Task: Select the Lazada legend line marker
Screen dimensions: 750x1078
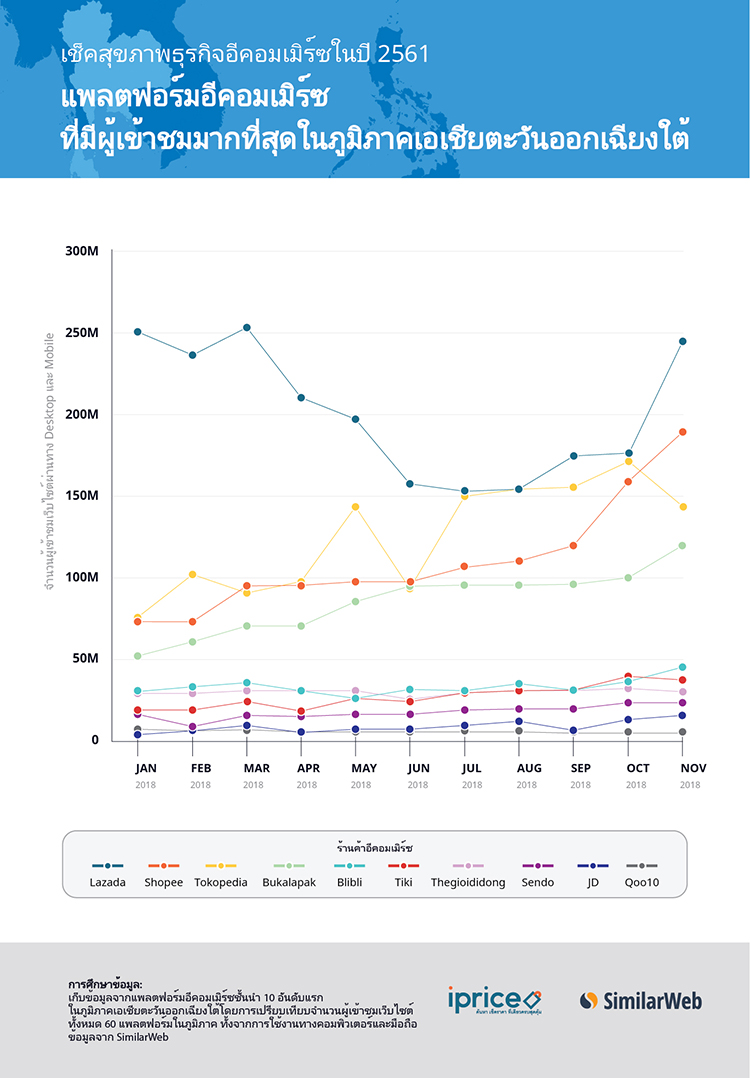Action: click(x=108, y=865)
